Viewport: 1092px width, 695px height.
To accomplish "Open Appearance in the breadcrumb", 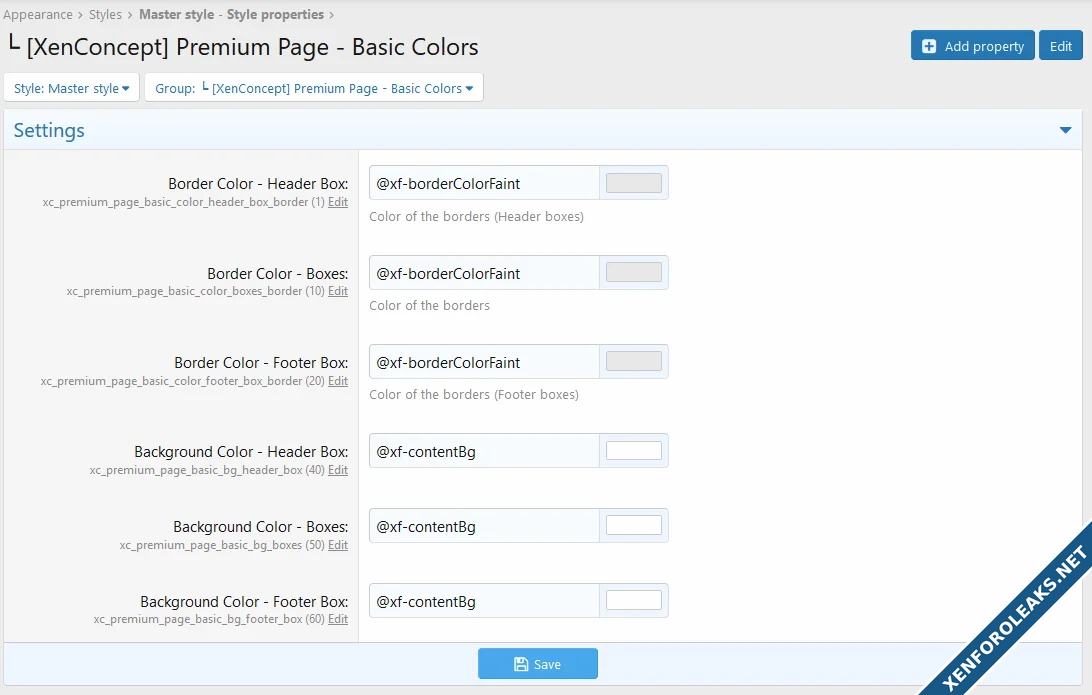I will pos(38,14).
